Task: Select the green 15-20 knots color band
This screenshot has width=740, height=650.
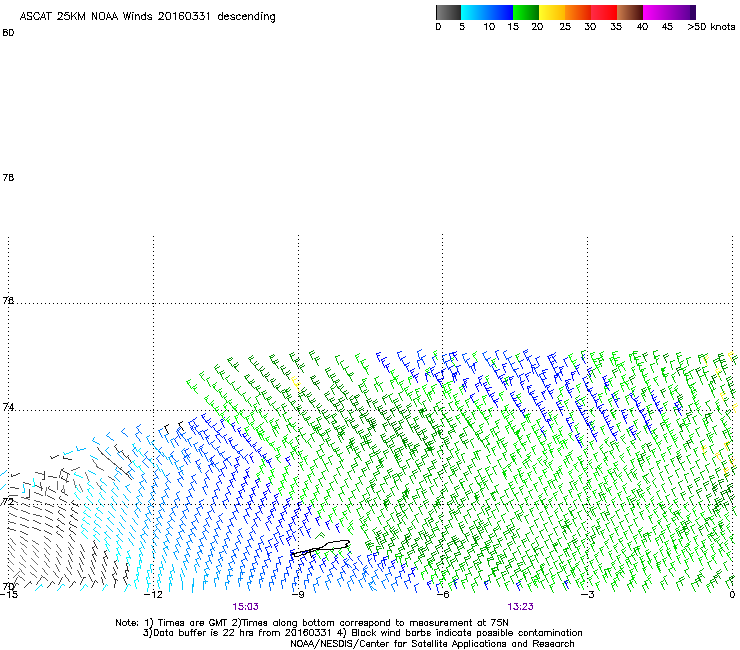Action: point(526,12)
